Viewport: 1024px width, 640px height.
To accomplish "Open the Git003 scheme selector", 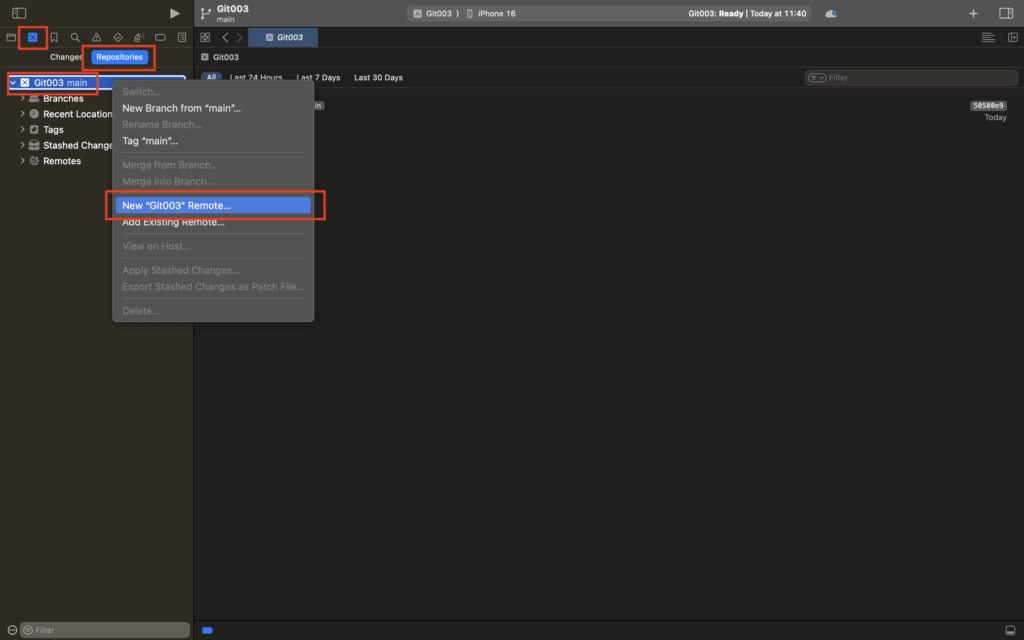I will tap(432, 13).
